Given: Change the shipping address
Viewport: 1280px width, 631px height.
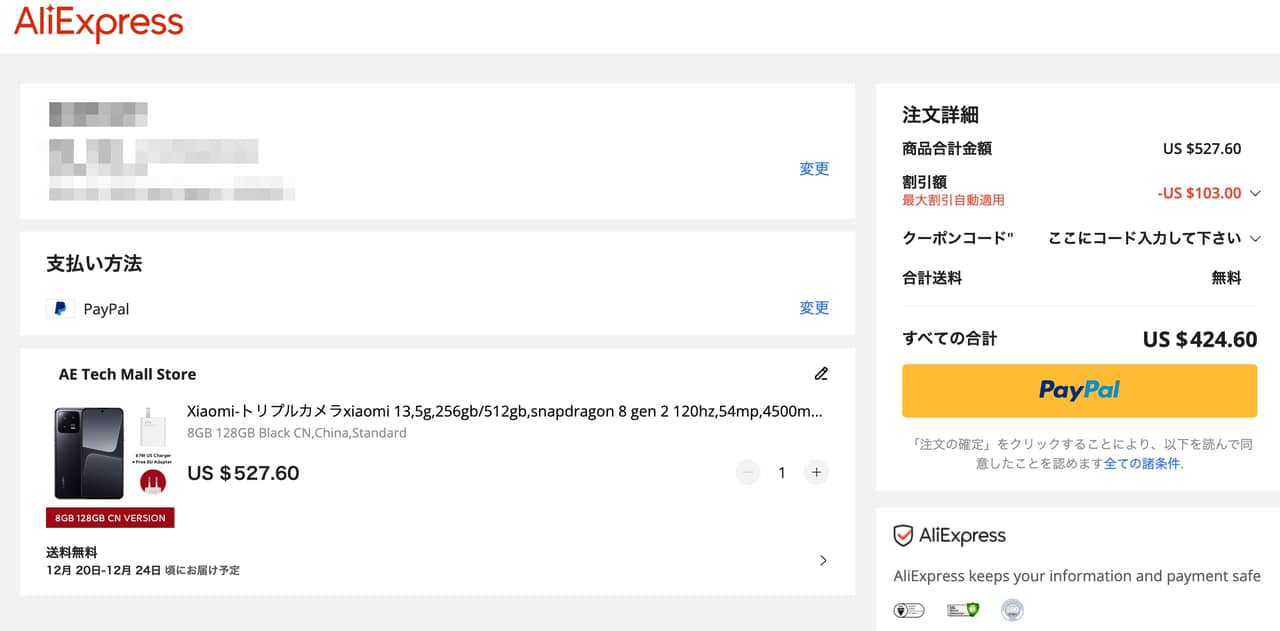Looking at the screenshot, I should click(814, 169).
